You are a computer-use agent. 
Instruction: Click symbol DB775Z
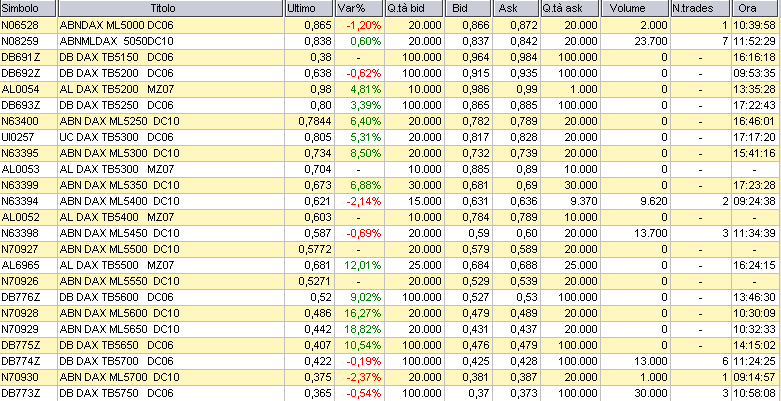(20, 345)
